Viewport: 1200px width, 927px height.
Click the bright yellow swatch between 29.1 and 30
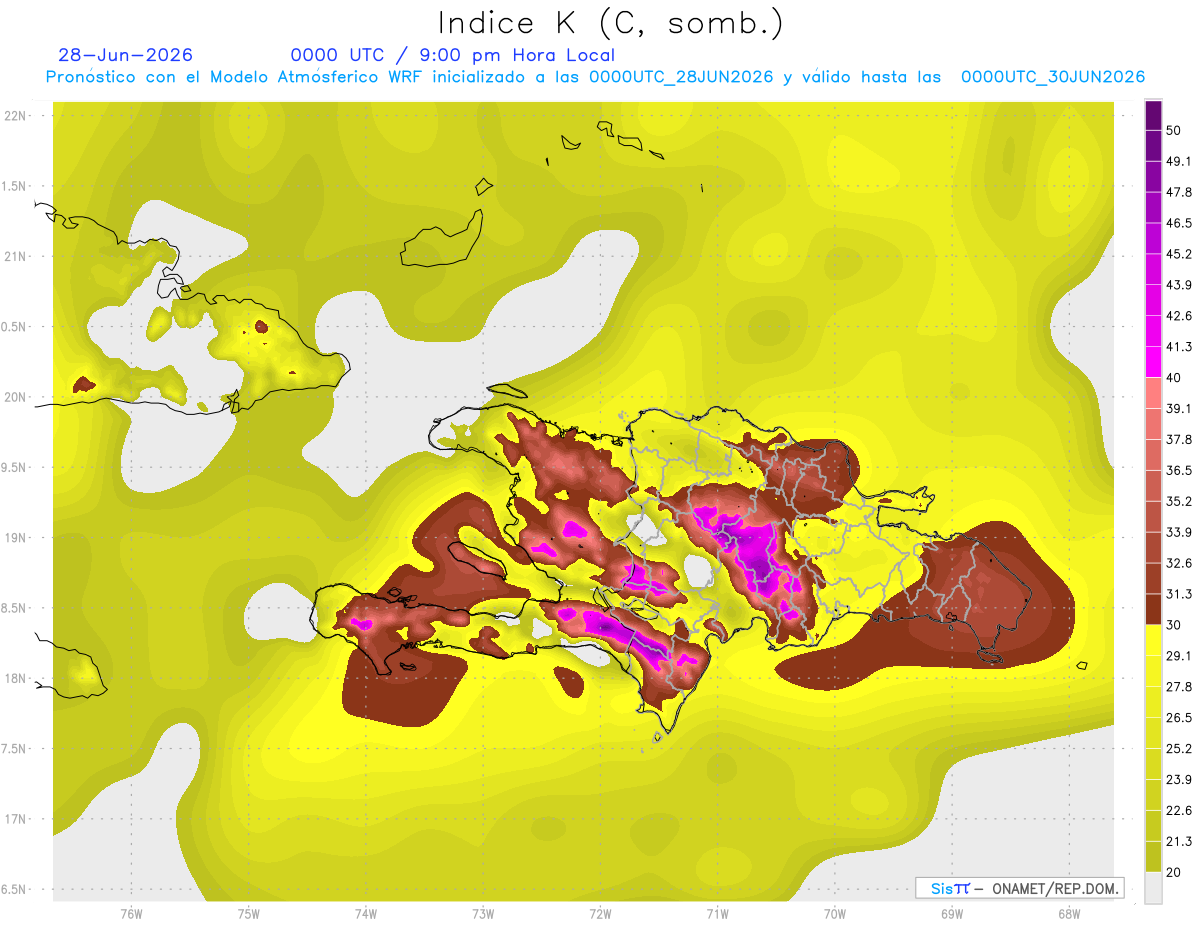[x=1153, y=640]
